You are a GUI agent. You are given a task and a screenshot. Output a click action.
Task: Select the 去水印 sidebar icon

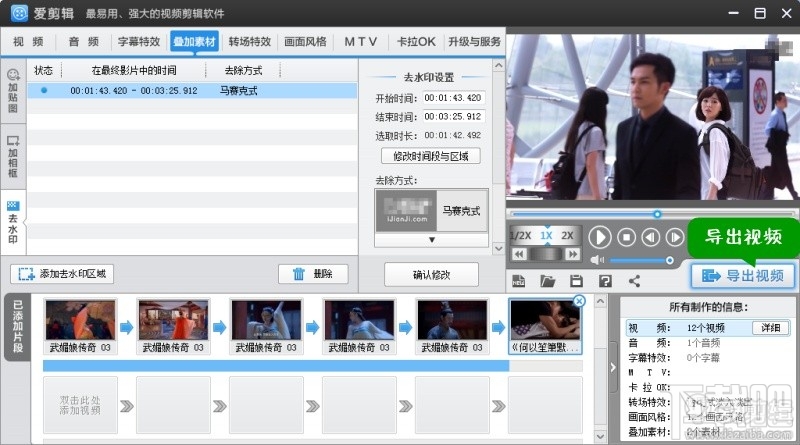(x=13, y=222)
